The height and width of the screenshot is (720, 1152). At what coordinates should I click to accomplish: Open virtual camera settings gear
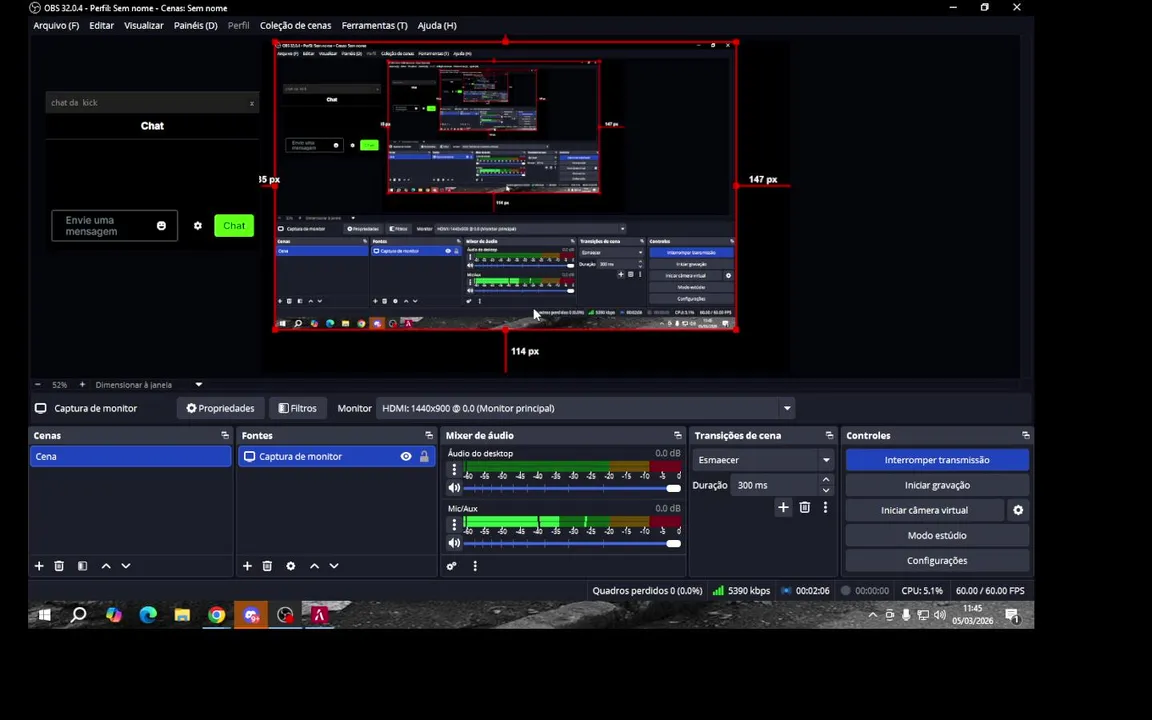(1018, 510)
